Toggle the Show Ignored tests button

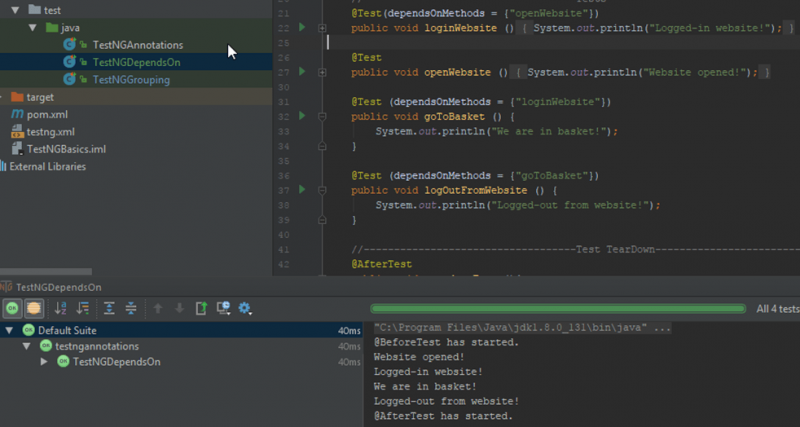33,308
